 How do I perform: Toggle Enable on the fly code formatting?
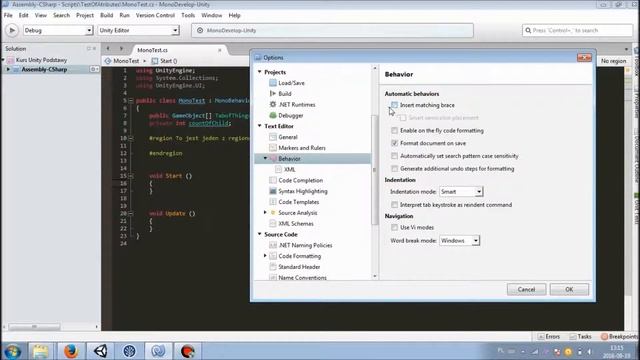[x=394, y=131]
